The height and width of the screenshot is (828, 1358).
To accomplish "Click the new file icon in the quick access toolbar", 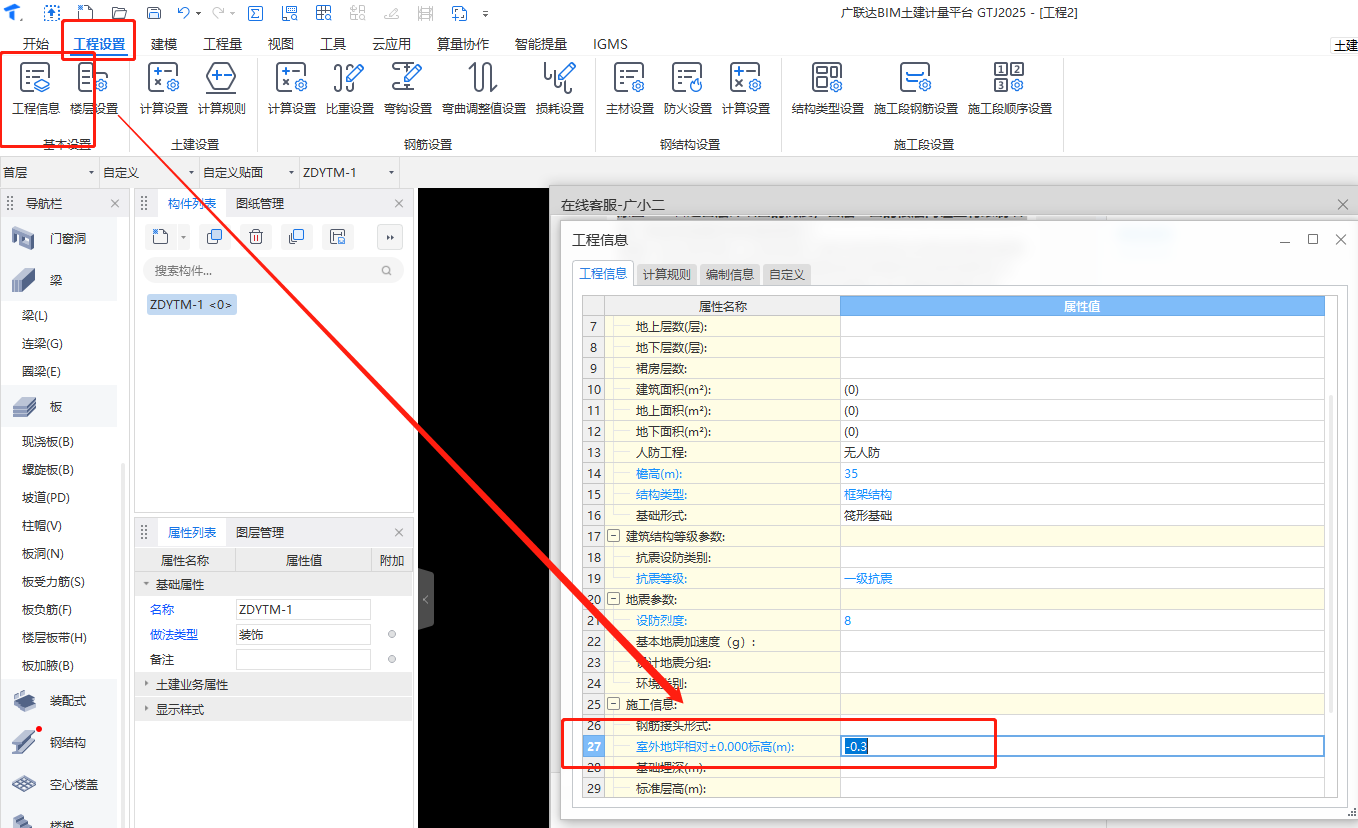I will coord(86,13).
